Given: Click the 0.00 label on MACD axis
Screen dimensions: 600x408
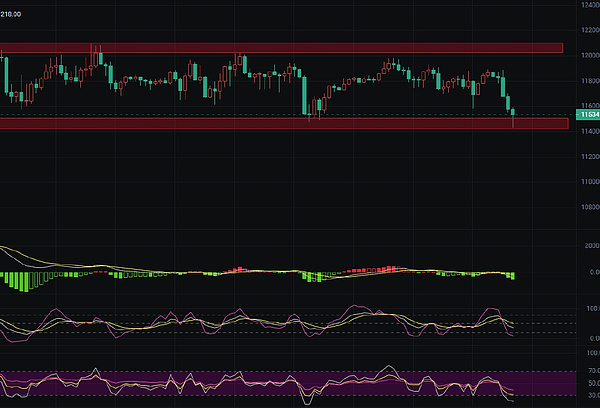Looking at the screenshot, I should tap(589, 271).
